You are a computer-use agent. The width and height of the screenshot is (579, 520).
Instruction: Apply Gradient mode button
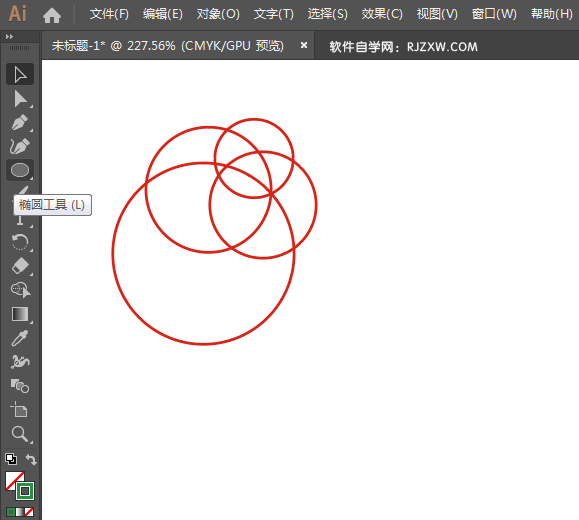(x=20, y=512)
